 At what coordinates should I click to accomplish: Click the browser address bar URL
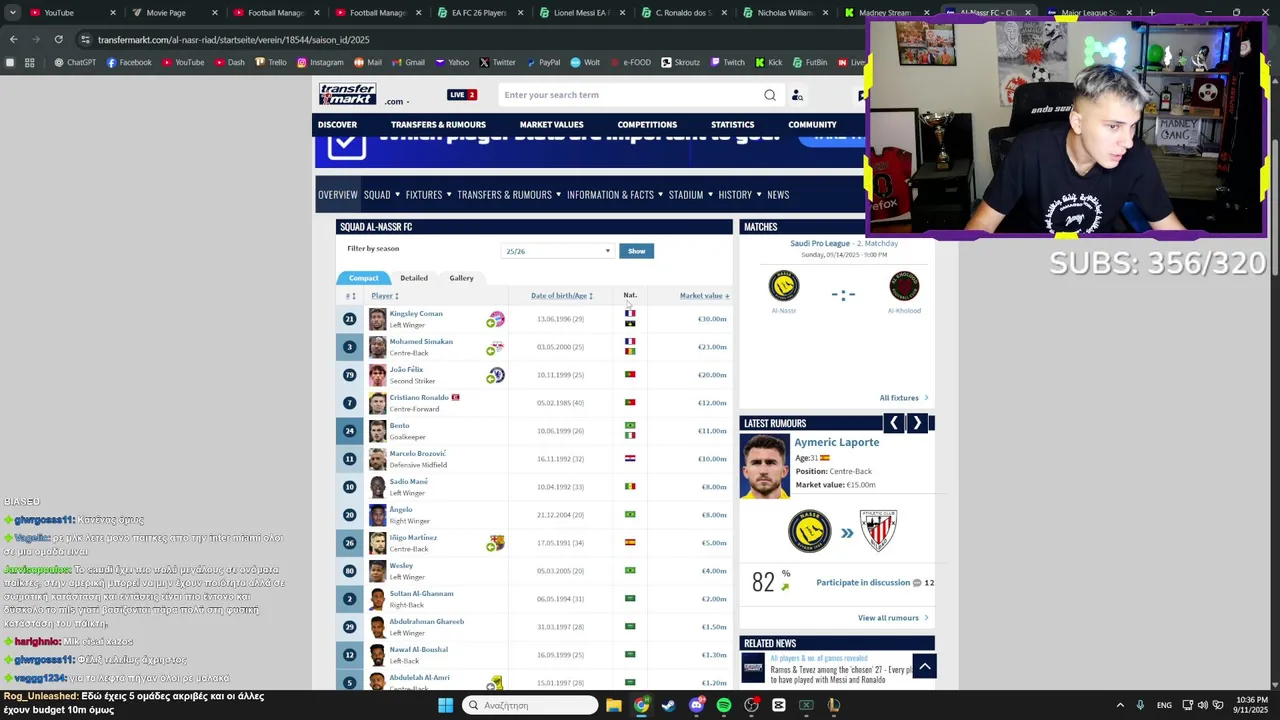pos(234,40)
